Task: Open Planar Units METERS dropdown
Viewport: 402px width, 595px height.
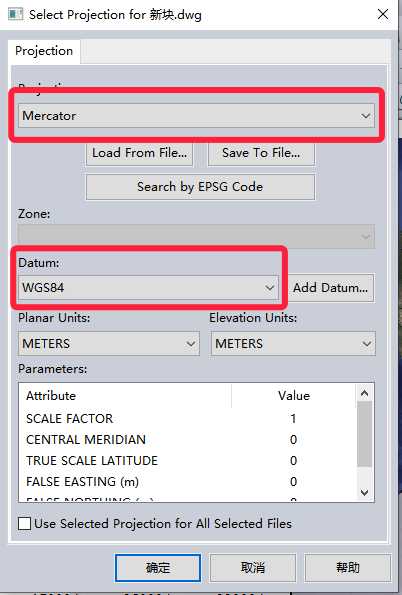Action: (x=109, y=344)
